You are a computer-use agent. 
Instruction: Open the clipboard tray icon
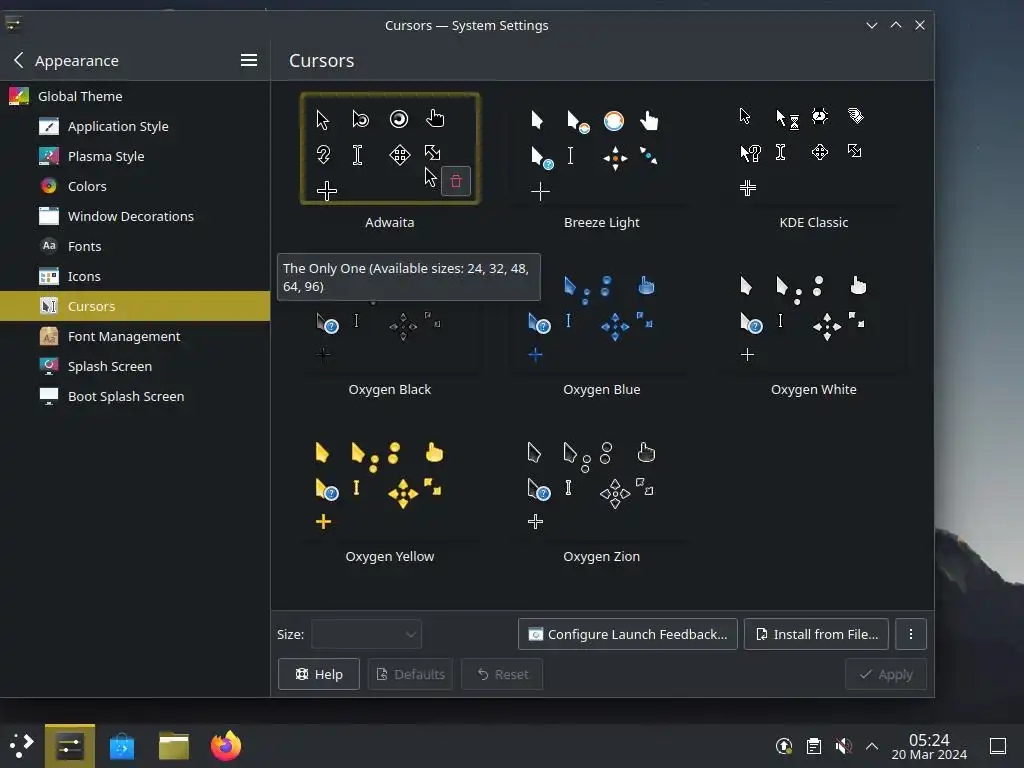814,746
